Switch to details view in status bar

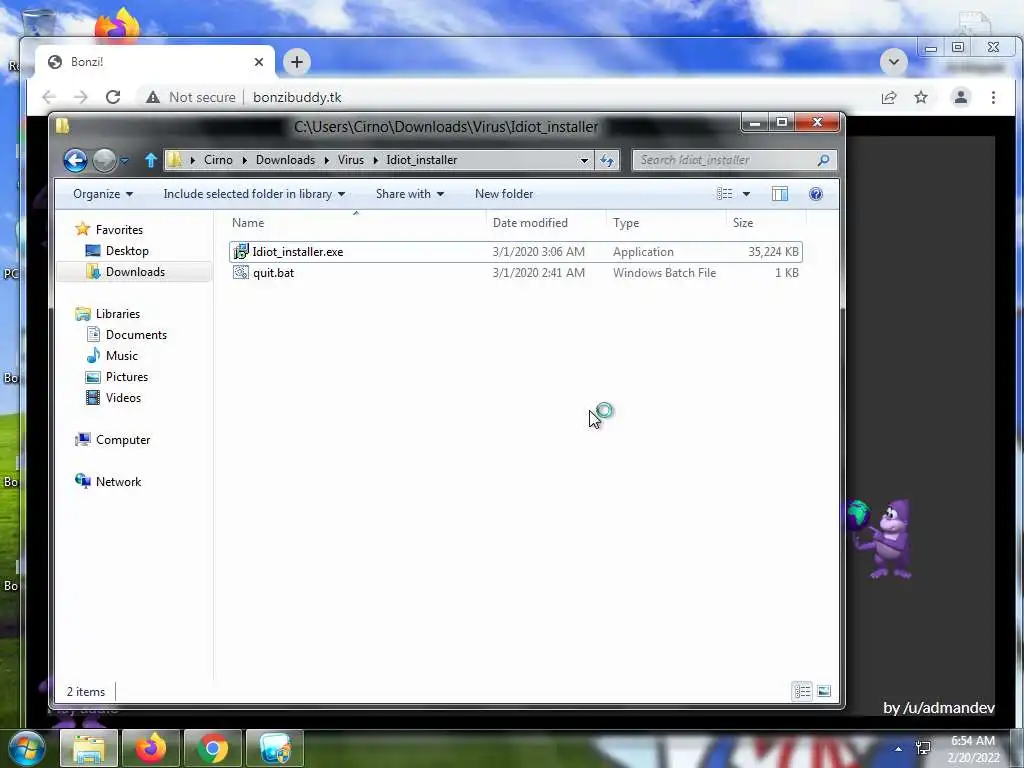tap(802, 691)
